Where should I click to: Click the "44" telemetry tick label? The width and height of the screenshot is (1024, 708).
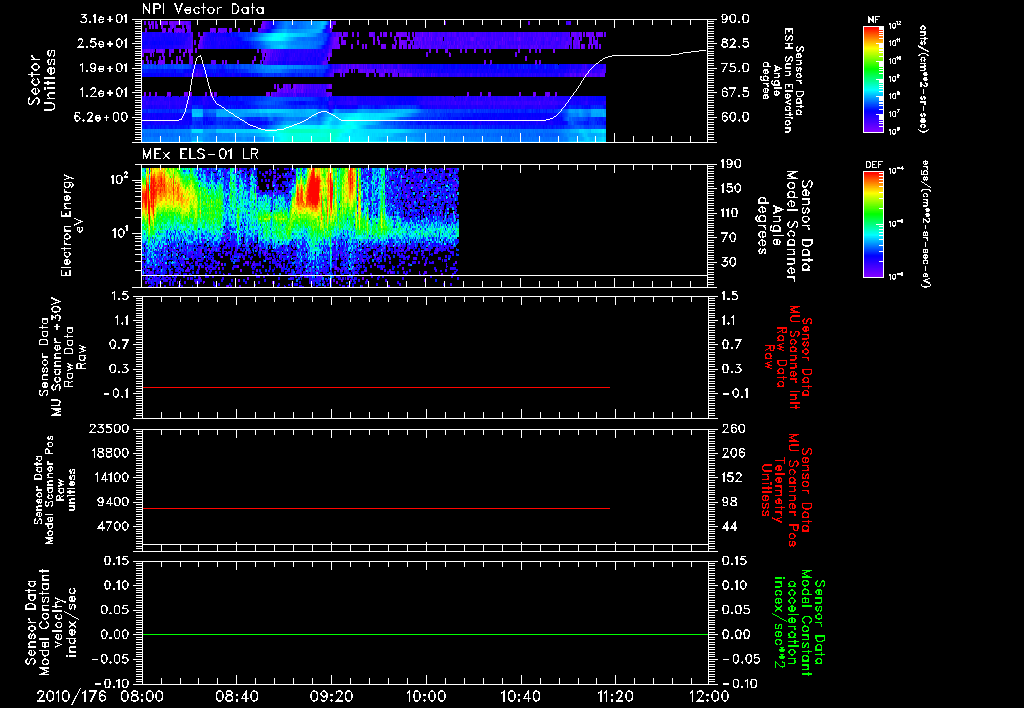point(729,526)
